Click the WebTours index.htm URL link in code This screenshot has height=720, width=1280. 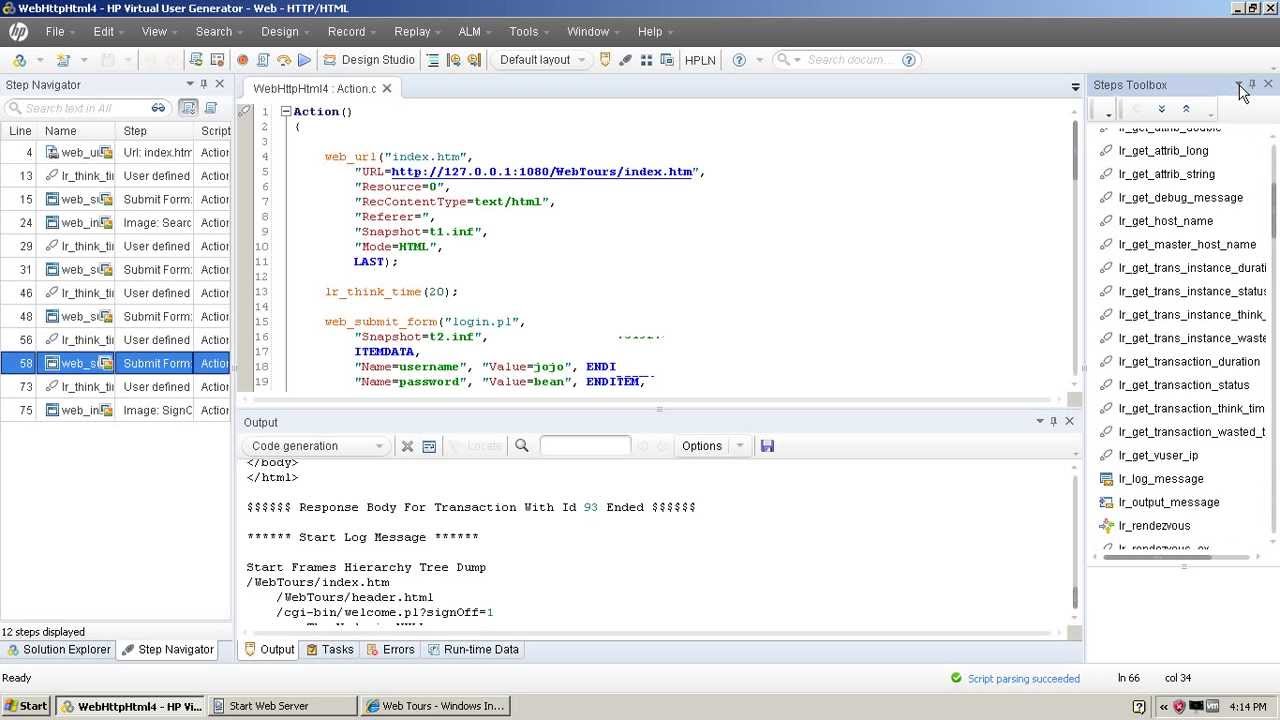[x=542, y=172]
